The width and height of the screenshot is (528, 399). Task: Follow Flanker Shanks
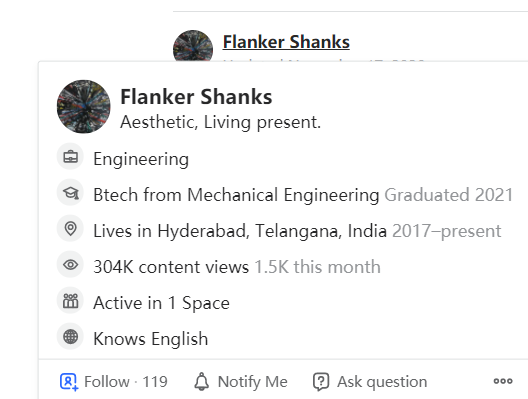click(114, 382)
